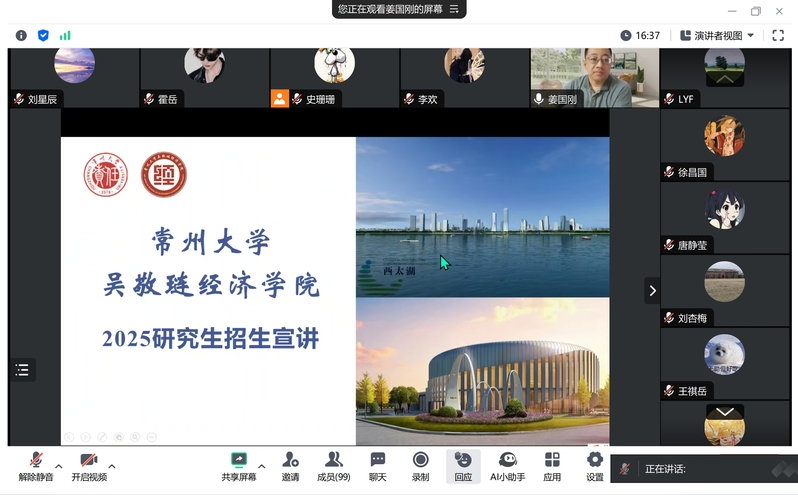Open the 成员(99) participants list

(333, 466)
